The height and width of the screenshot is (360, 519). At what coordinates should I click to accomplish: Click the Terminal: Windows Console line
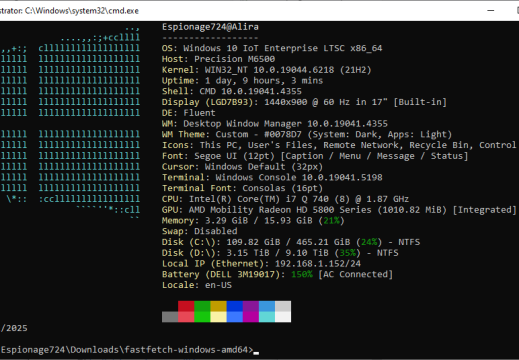click(x=272, y=177)
